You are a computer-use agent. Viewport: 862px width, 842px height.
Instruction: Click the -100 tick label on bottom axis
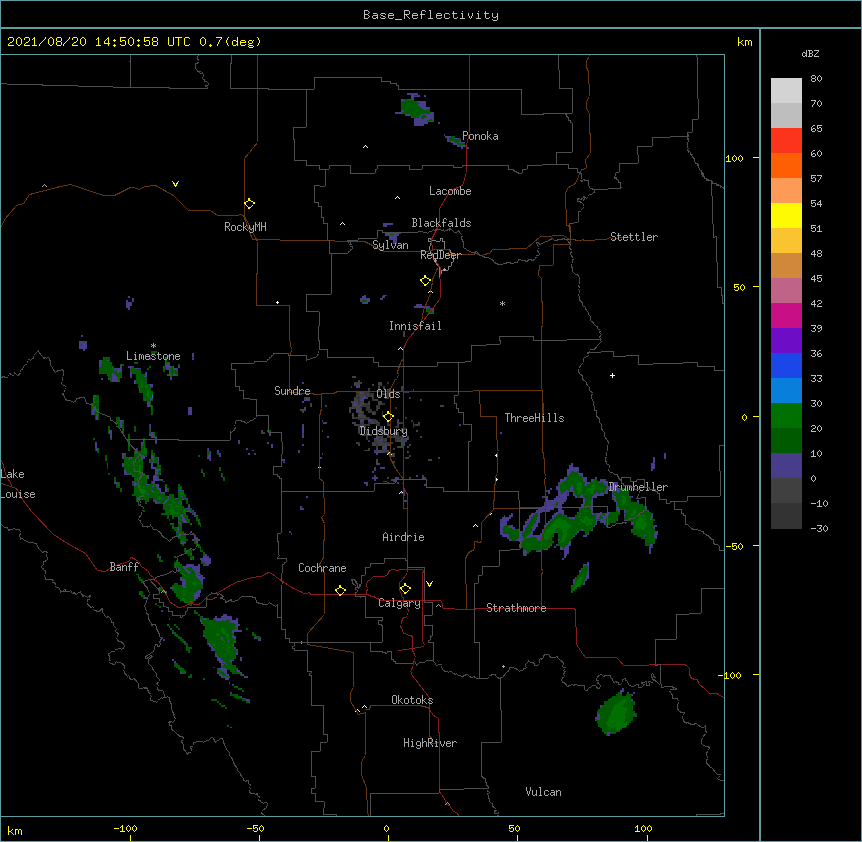point(126,828)
